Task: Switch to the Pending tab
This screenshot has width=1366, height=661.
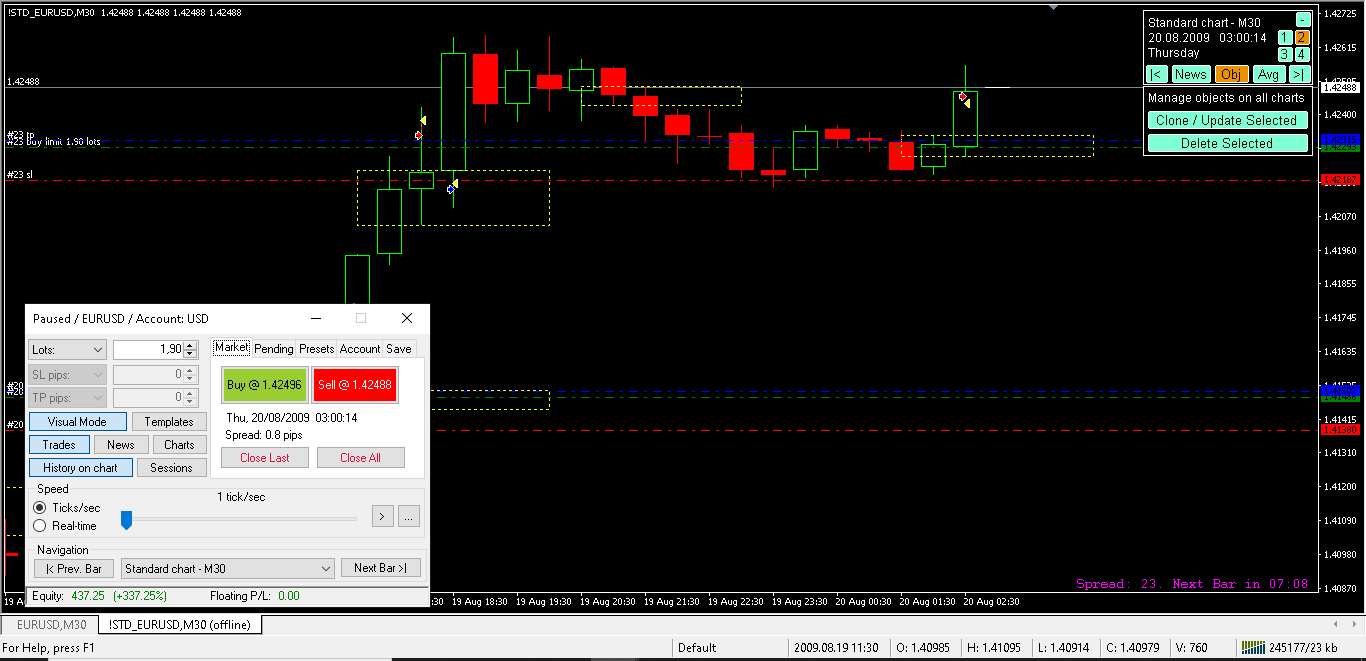Action: click(273, 349)
